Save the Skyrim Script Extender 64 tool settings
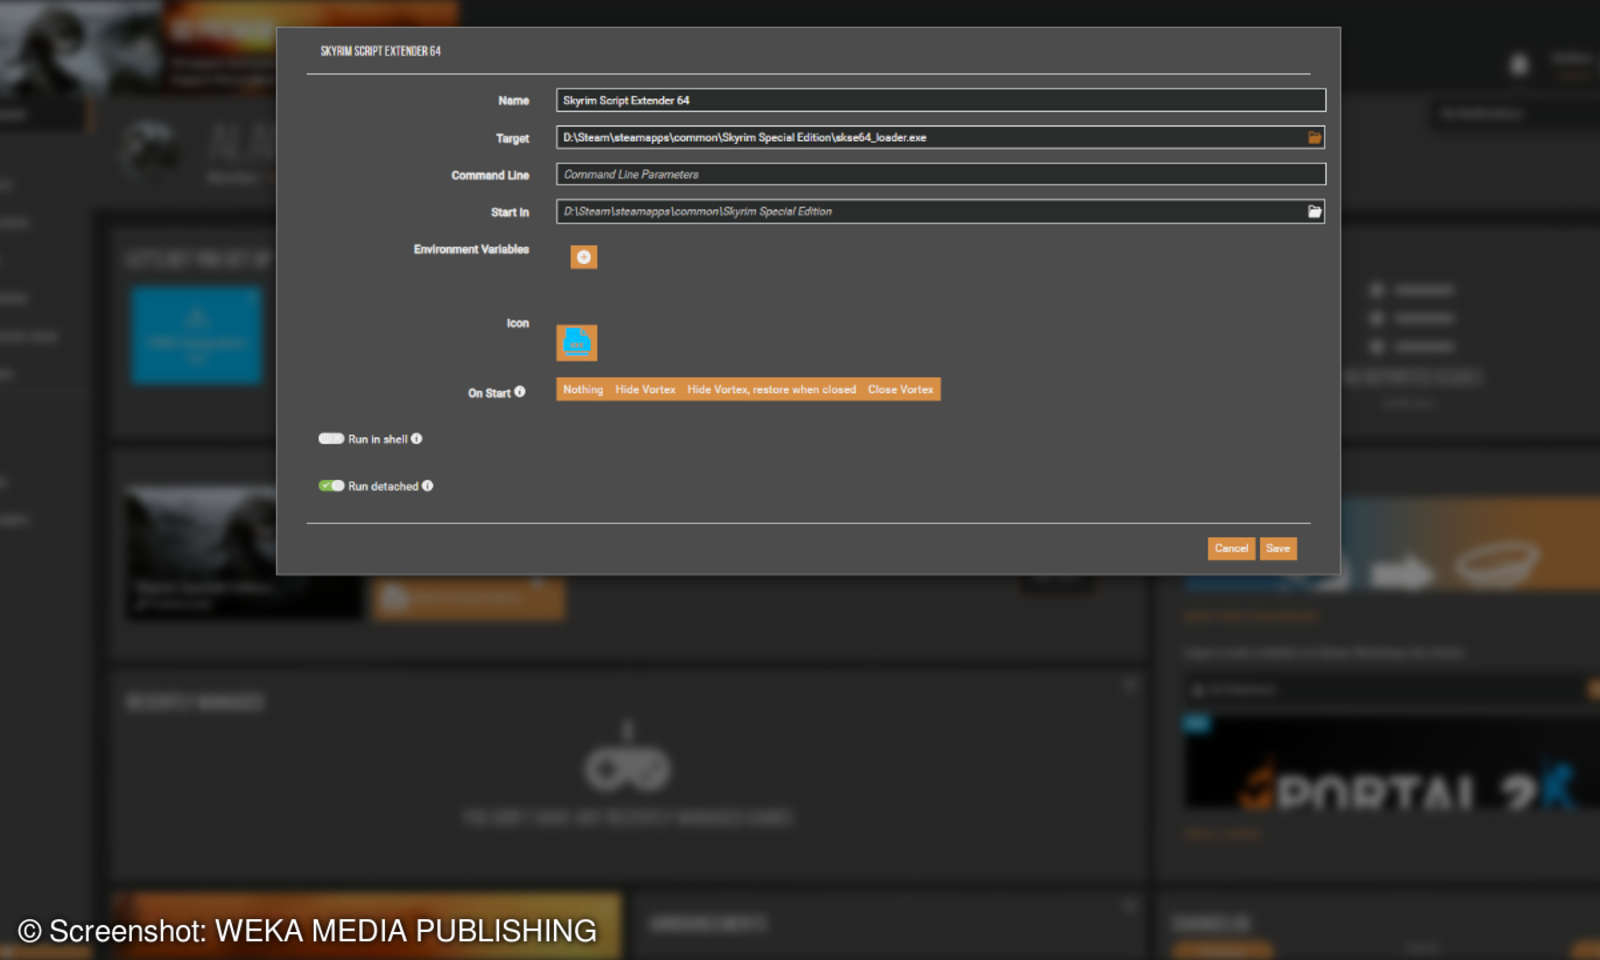The width and height of the screenshot is (1600, 960). click(1278, 548)
